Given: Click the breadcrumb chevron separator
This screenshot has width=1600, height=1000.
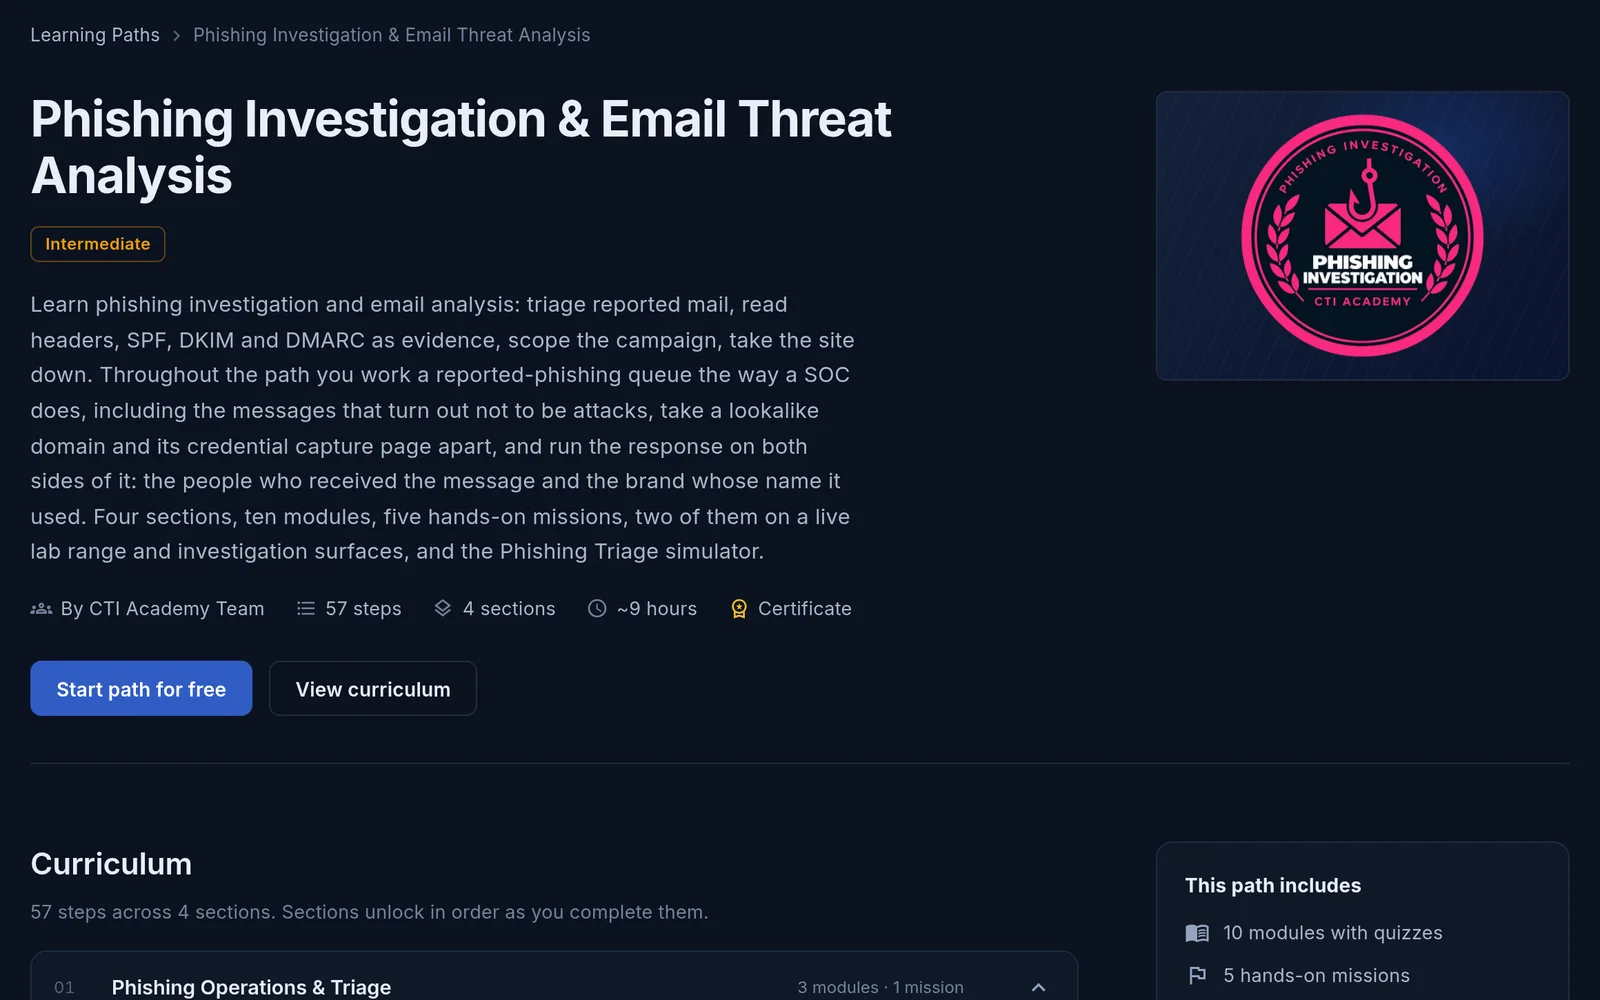Looking at the screenshot, I should 176,36.
